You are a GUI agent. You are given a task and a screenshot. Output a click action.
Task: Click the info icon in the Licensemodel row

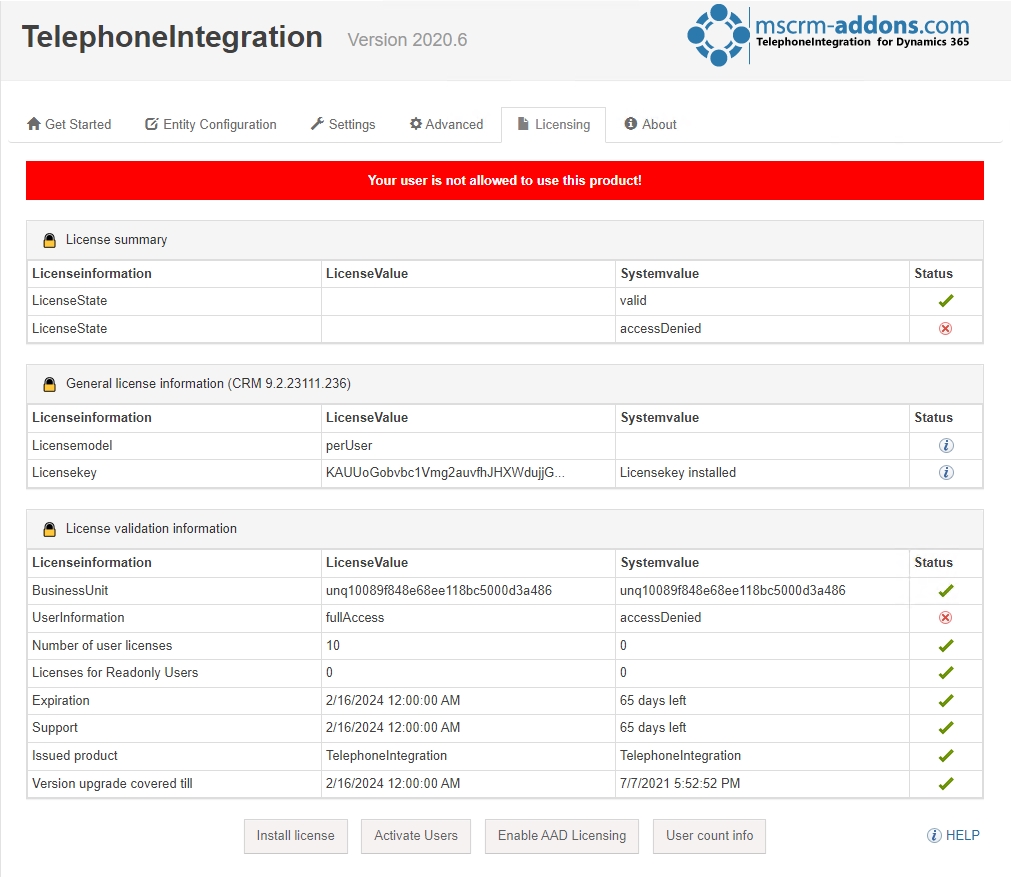(946, 446)
